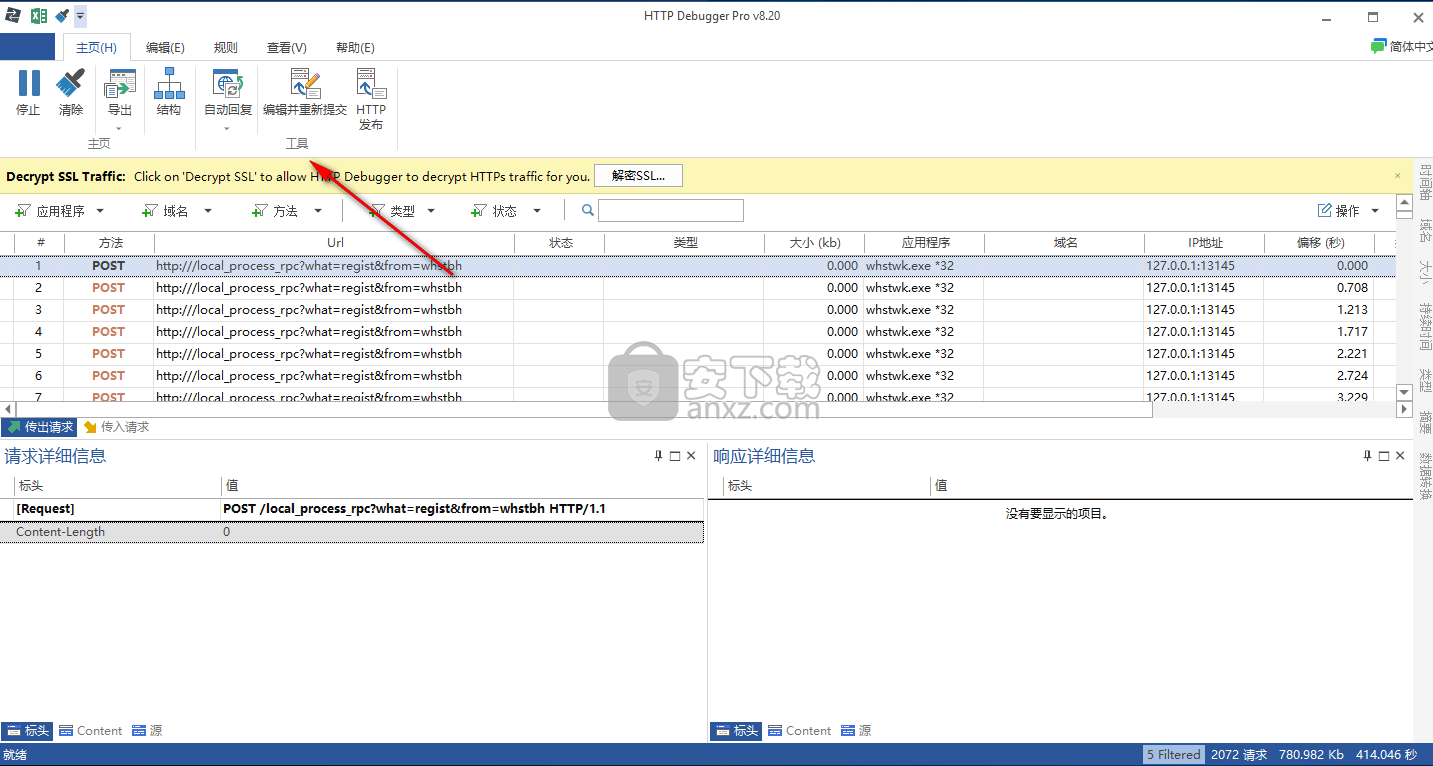
Task: Click the arrows icon in the title bar
Action: [12, 16]
